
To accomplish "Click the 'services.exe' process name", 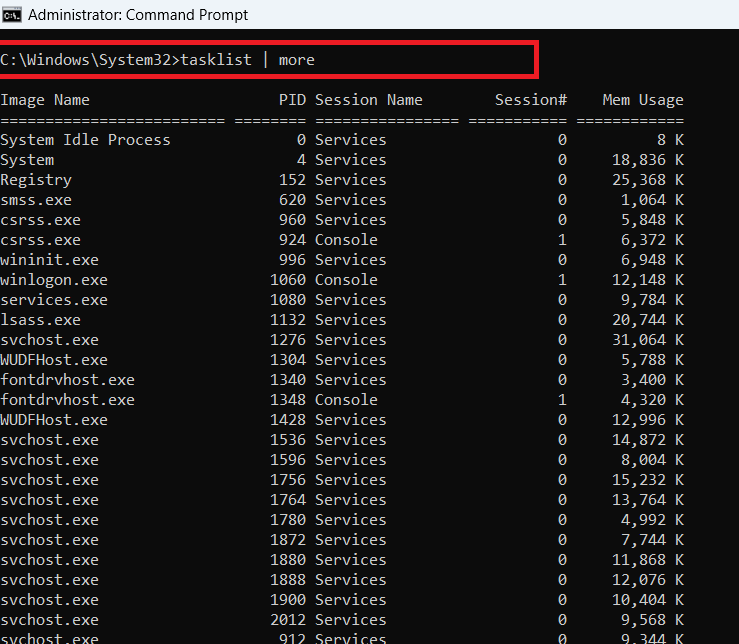I will (x=54, y=300).
